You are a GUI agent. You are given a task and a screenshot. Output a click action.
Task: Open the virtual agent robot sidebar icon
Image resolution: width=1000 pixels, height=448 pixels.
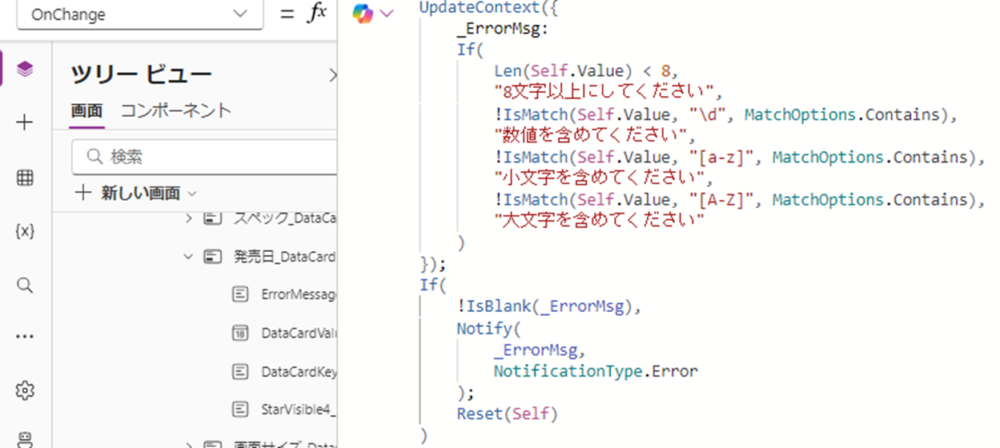[x=24, y=440]
